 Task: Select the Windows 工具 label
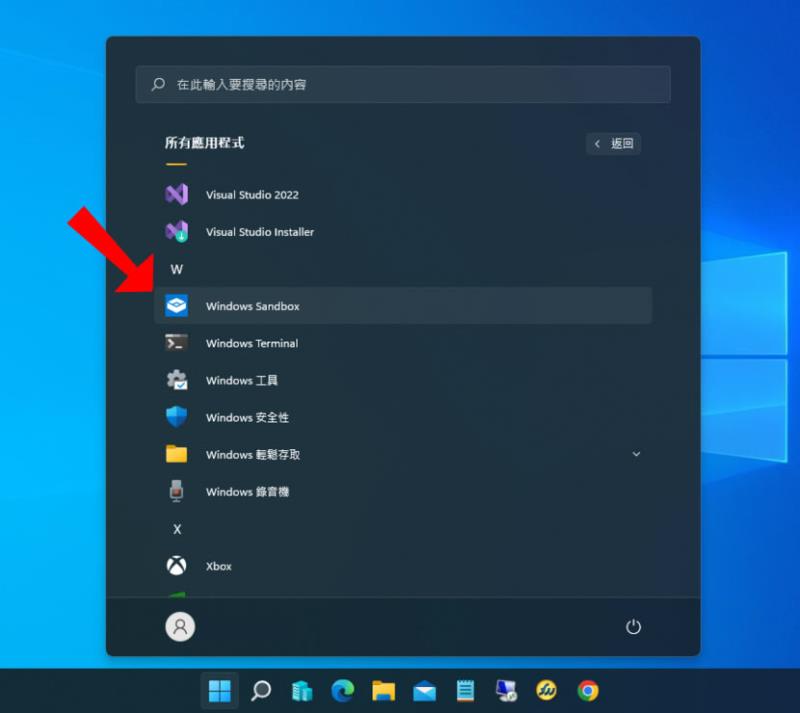pyautogui.click(x=242, y=381)
